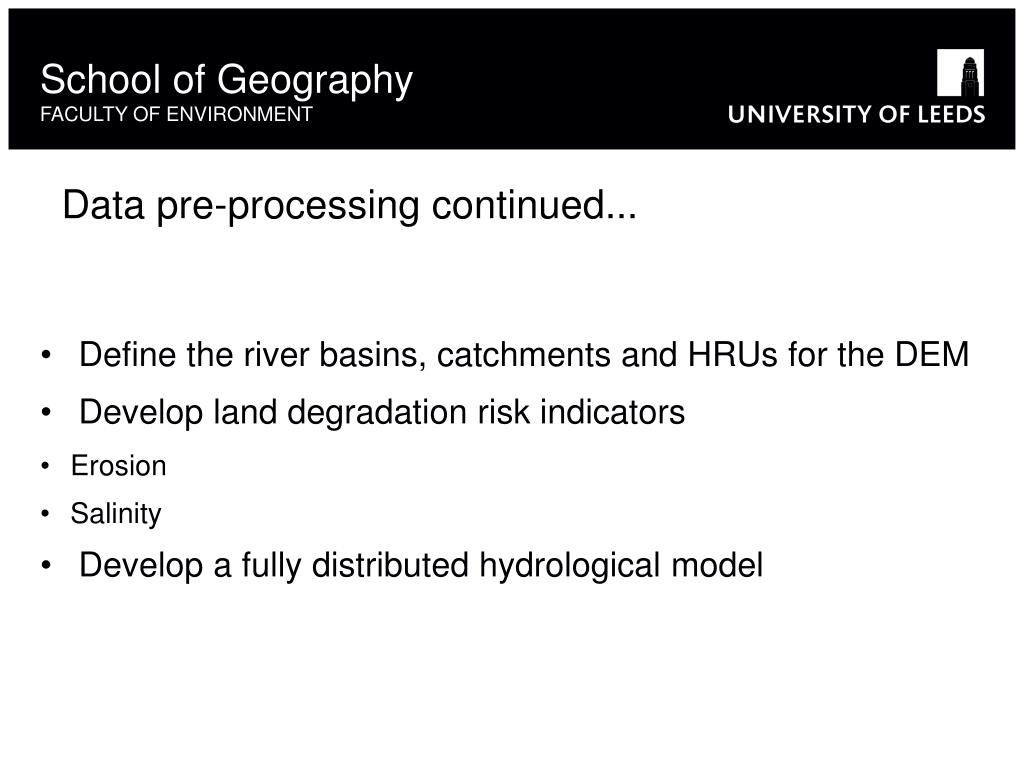
Task: Click the word Geography in the header
Action: coord(315,80)
